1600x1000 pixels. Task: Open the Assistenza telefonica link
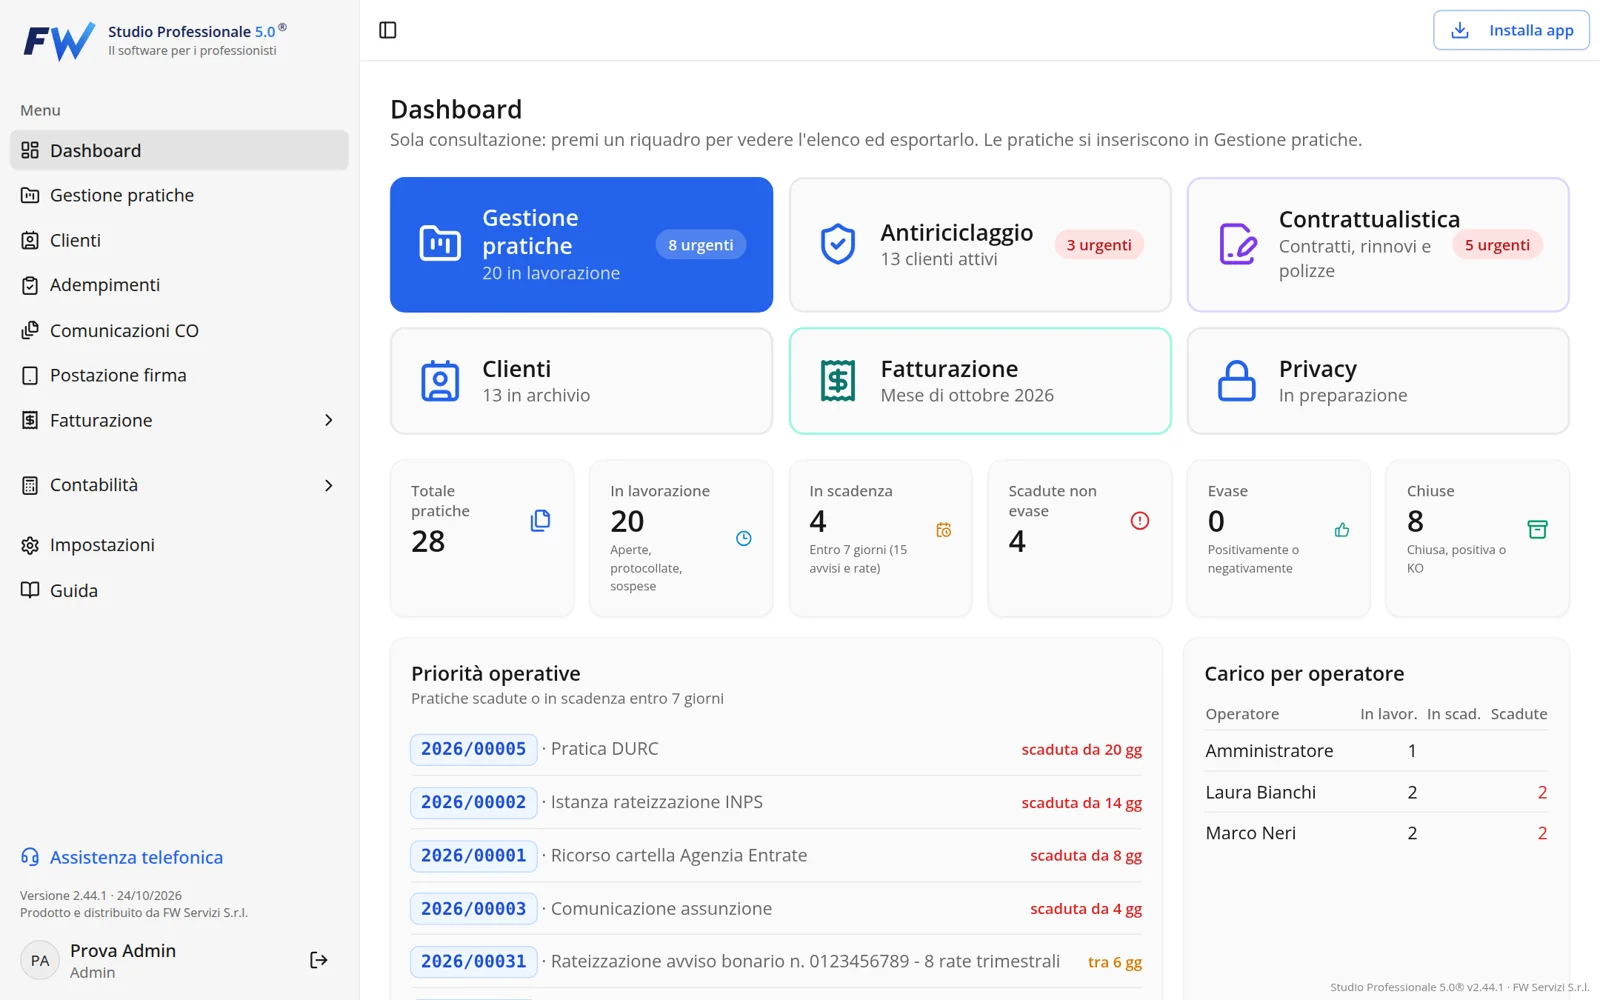(122, 857)
